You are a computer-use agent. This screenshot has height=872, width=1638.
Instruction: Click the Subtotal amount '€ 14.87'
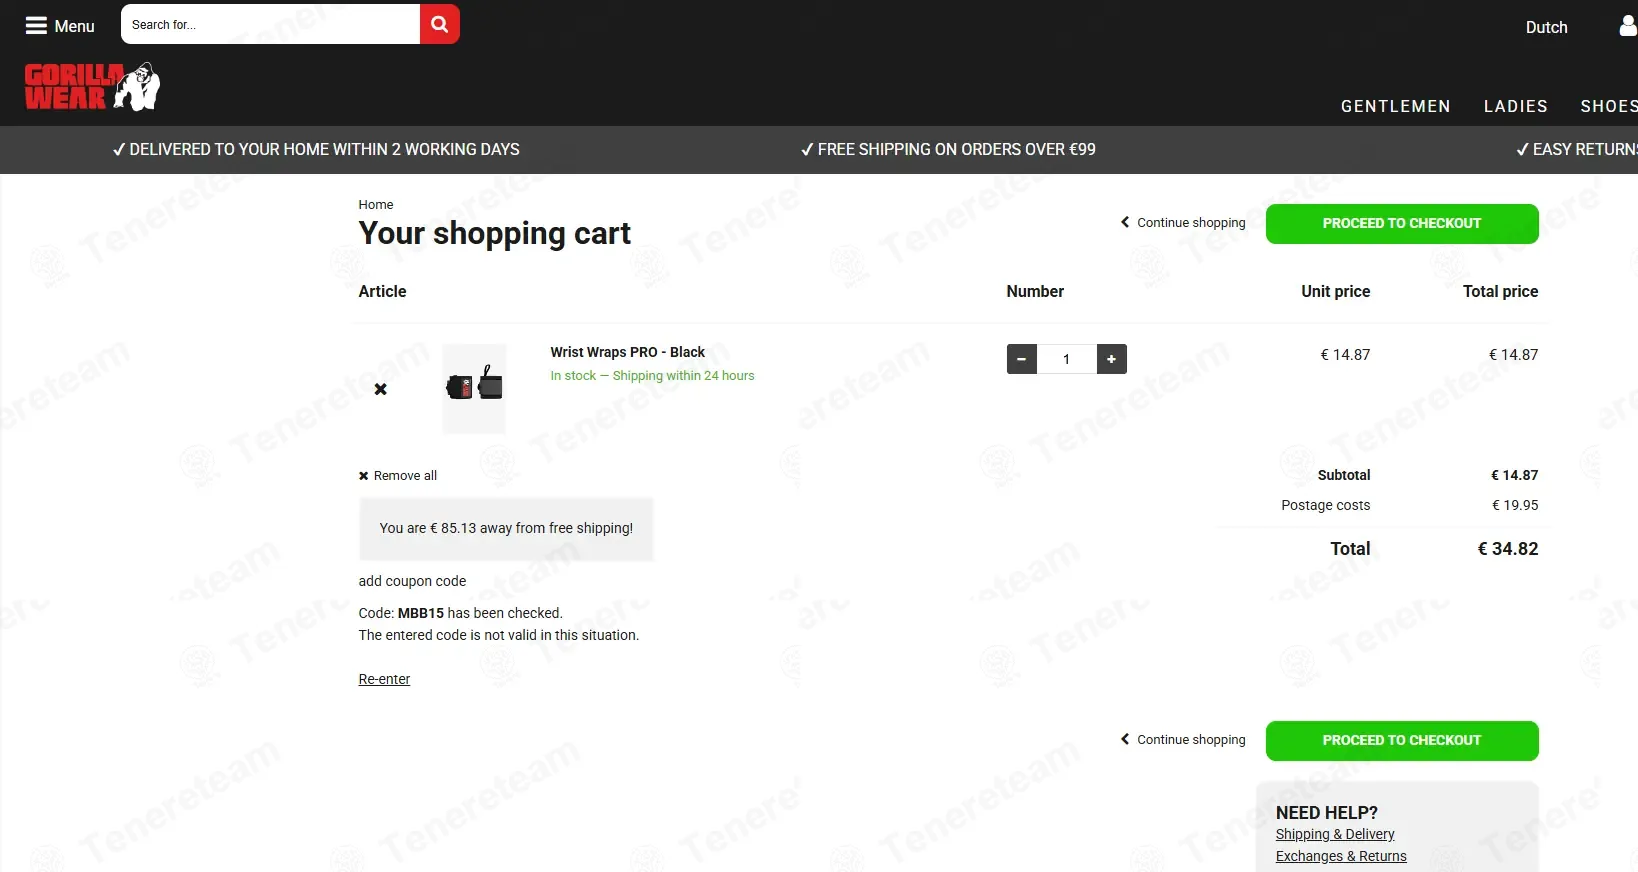point(1515,475)
